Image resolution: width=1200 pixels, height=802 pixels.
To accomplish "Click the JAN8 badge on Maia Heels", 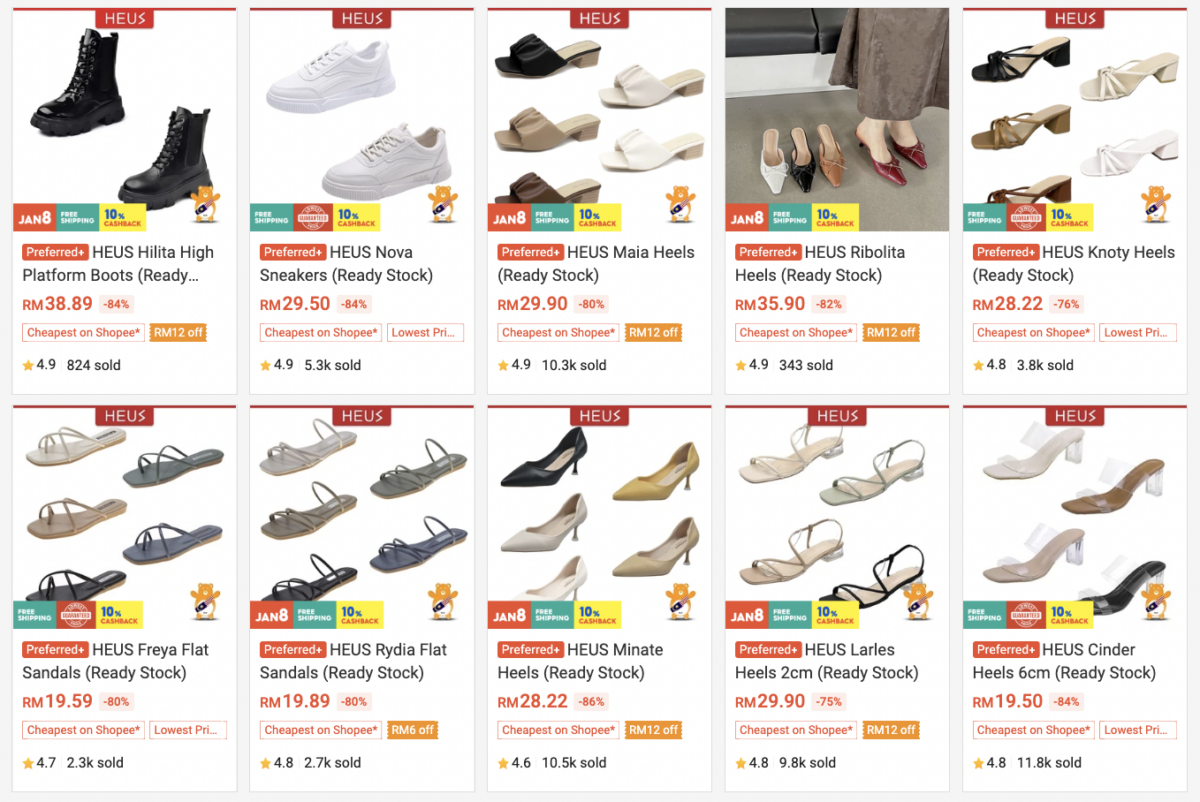I will coord(509,218).
